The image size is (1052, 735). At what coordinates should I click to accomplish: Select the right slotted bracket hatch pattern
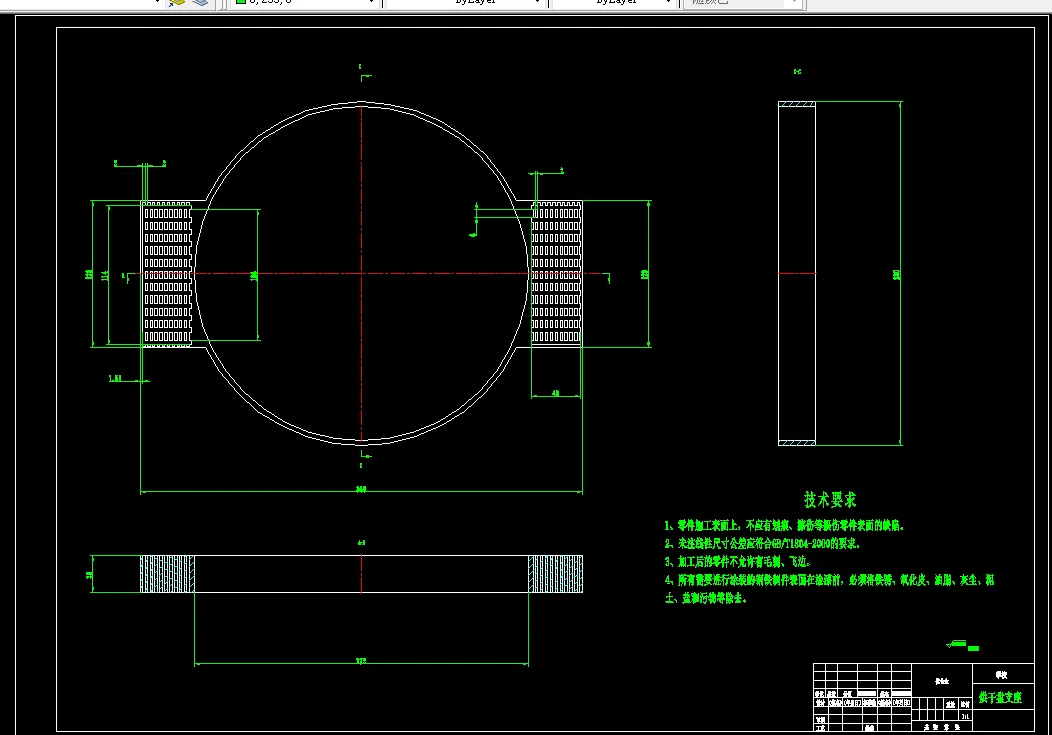pos(556,274)
